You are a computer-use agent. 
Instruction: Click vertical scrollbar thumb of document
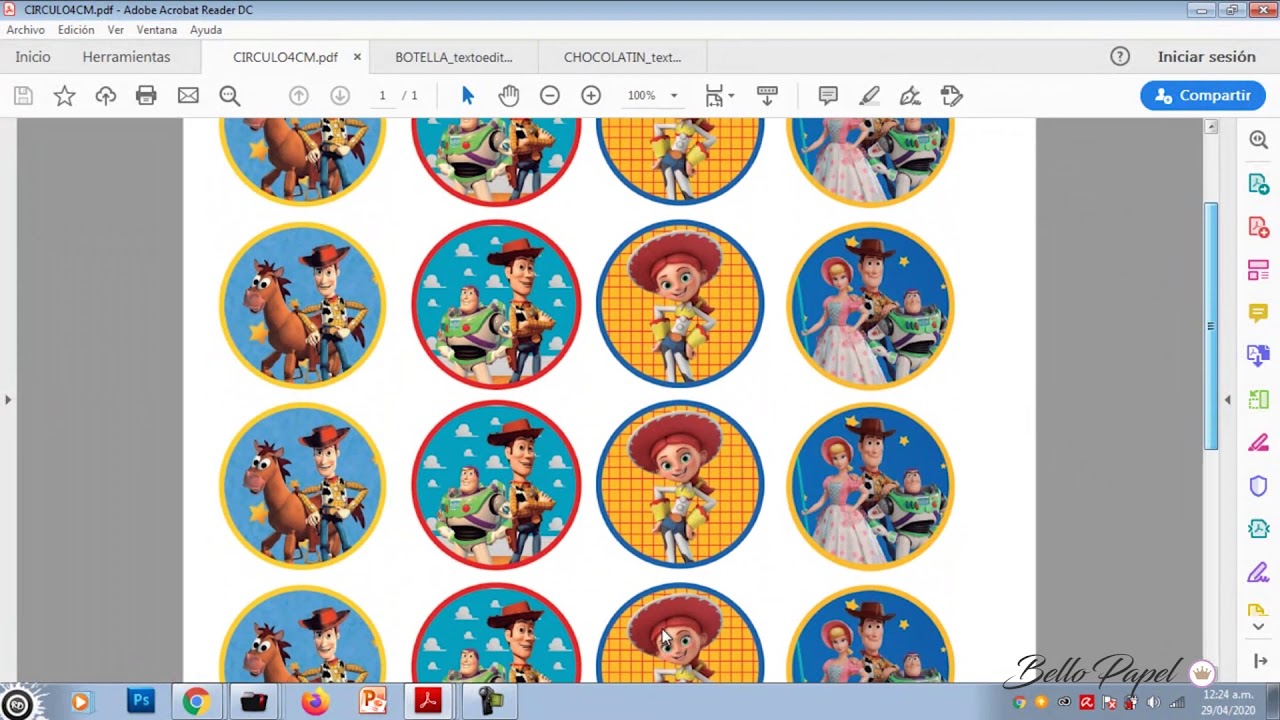(x=1211, y=326)
